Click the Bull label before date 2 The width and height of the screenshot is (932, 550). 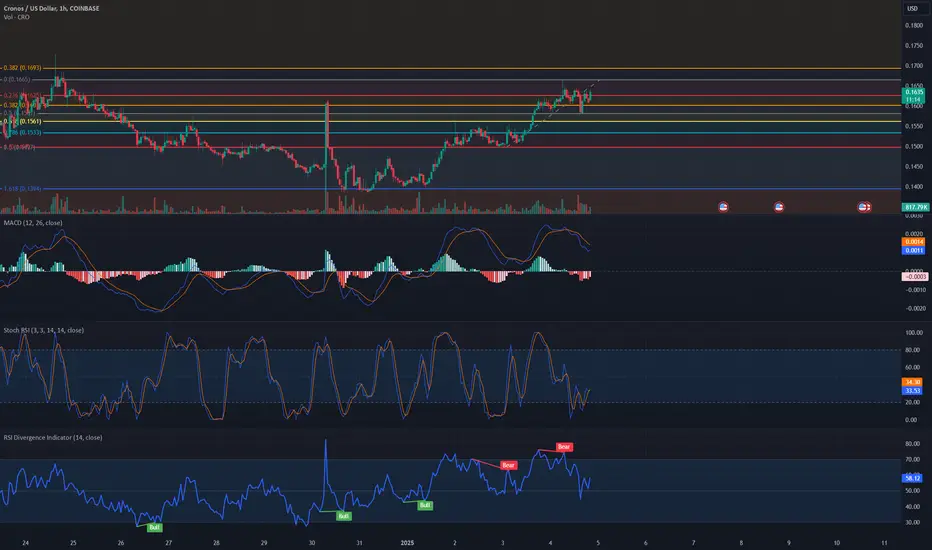(x=425, y=505)
